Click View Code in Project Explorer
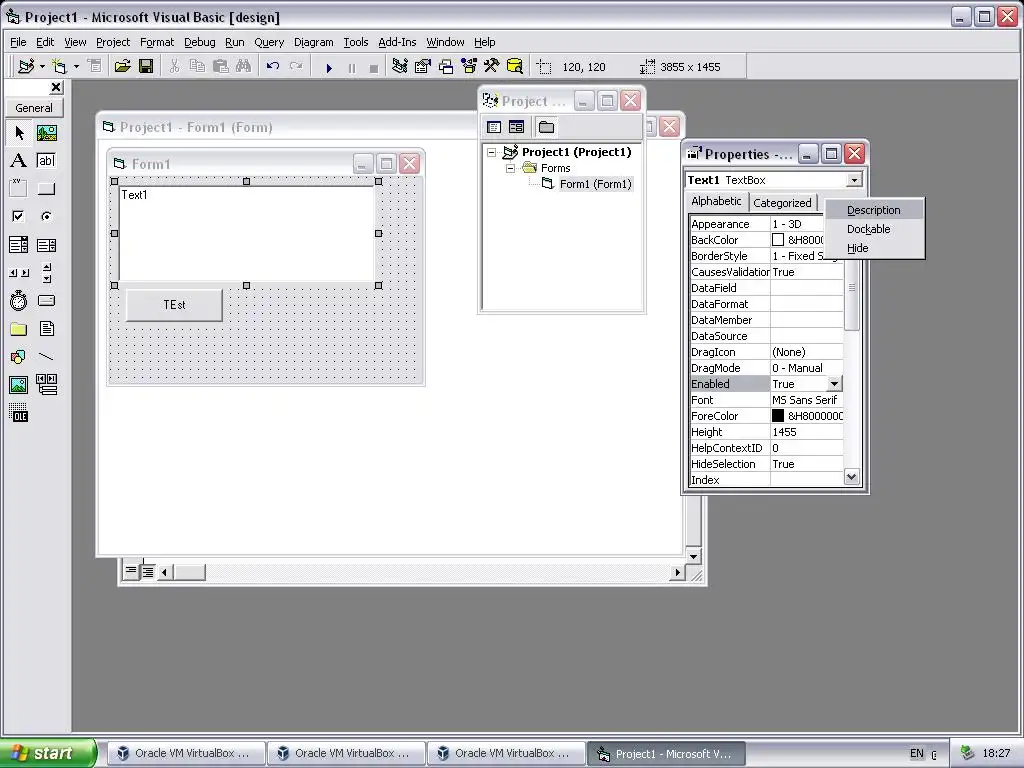Image resolution: width=1024 pixels, height=768 pixels. click(x=494, y=127)
